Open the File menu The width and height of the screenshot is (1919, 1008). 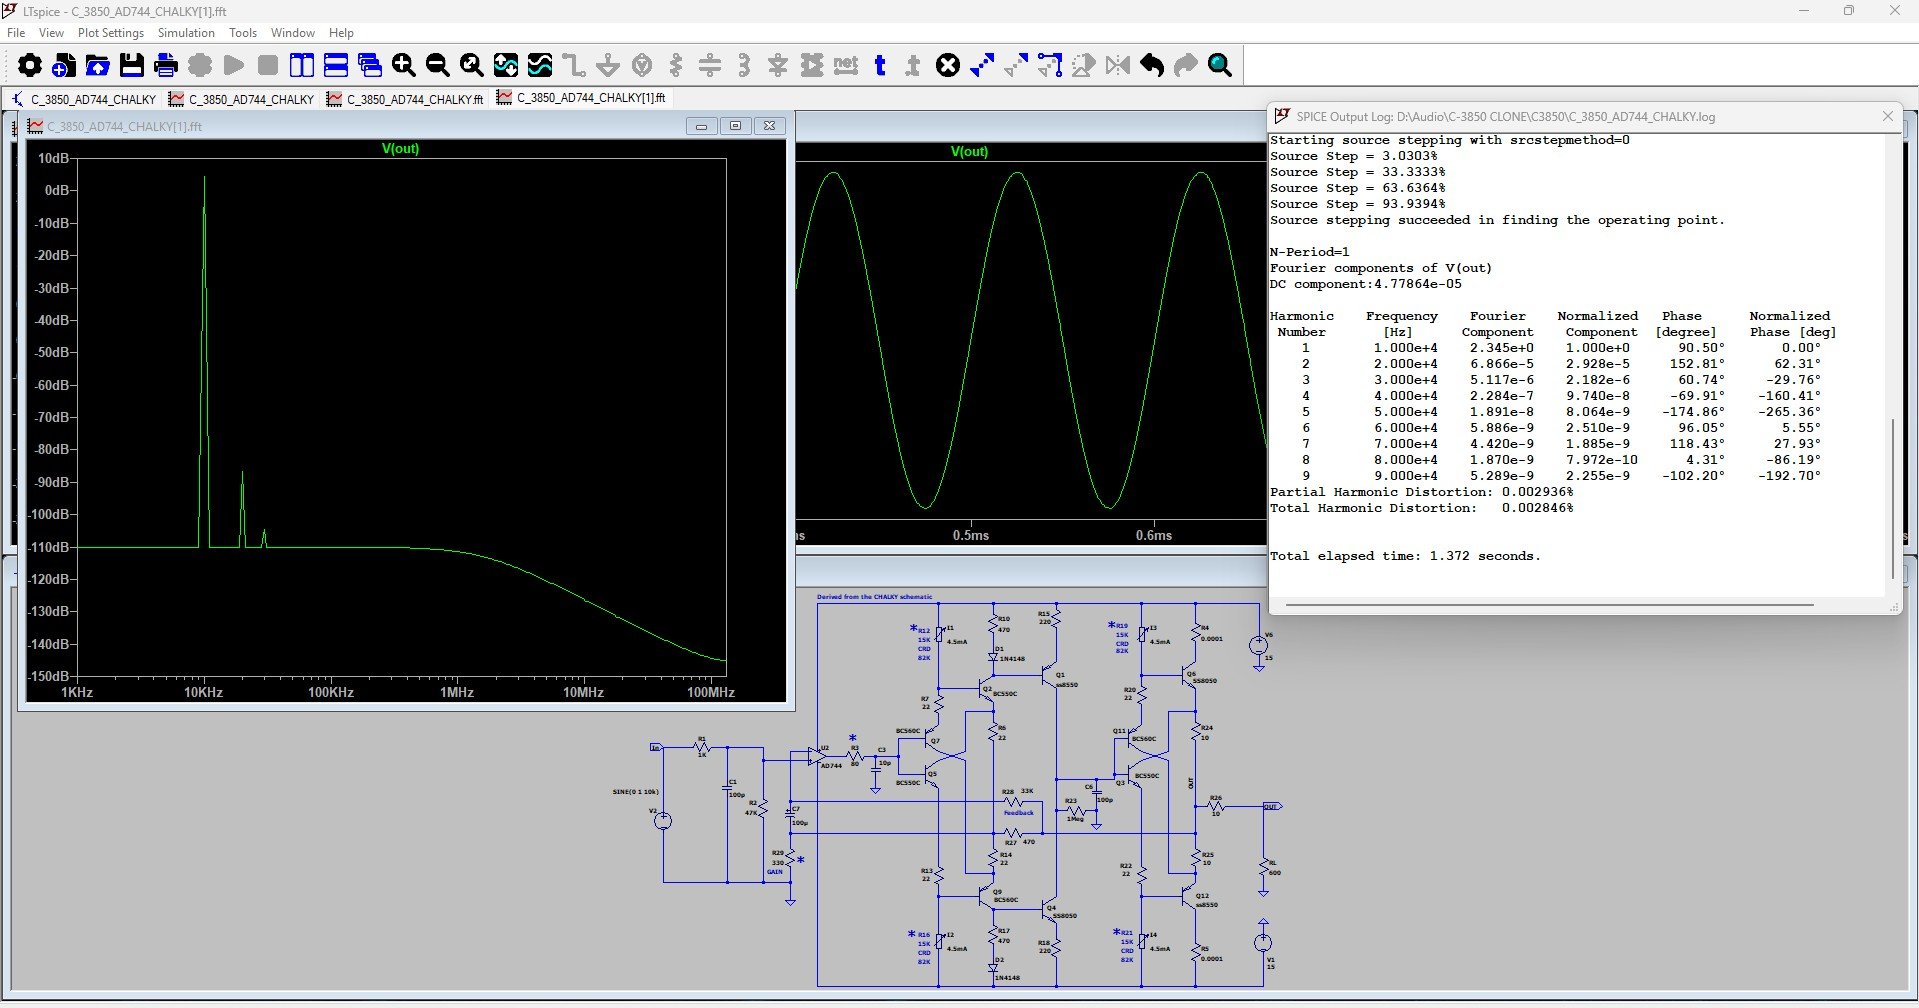pos(16,33)
